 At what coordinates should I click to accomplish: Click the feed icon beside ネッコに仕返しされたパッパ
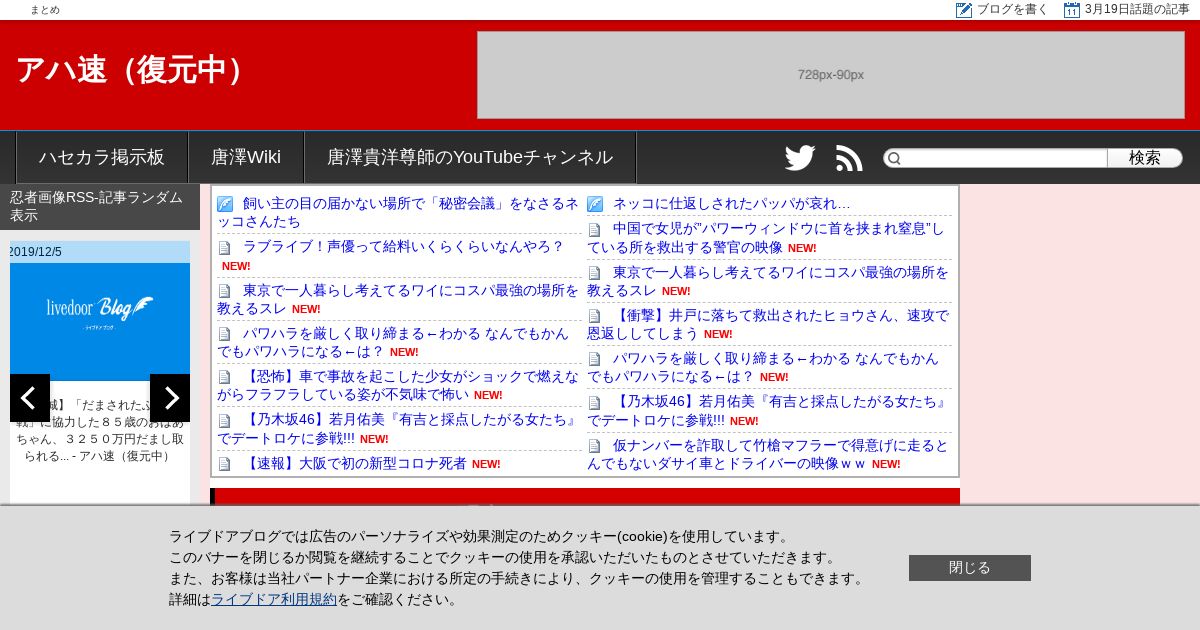point(595,204)
